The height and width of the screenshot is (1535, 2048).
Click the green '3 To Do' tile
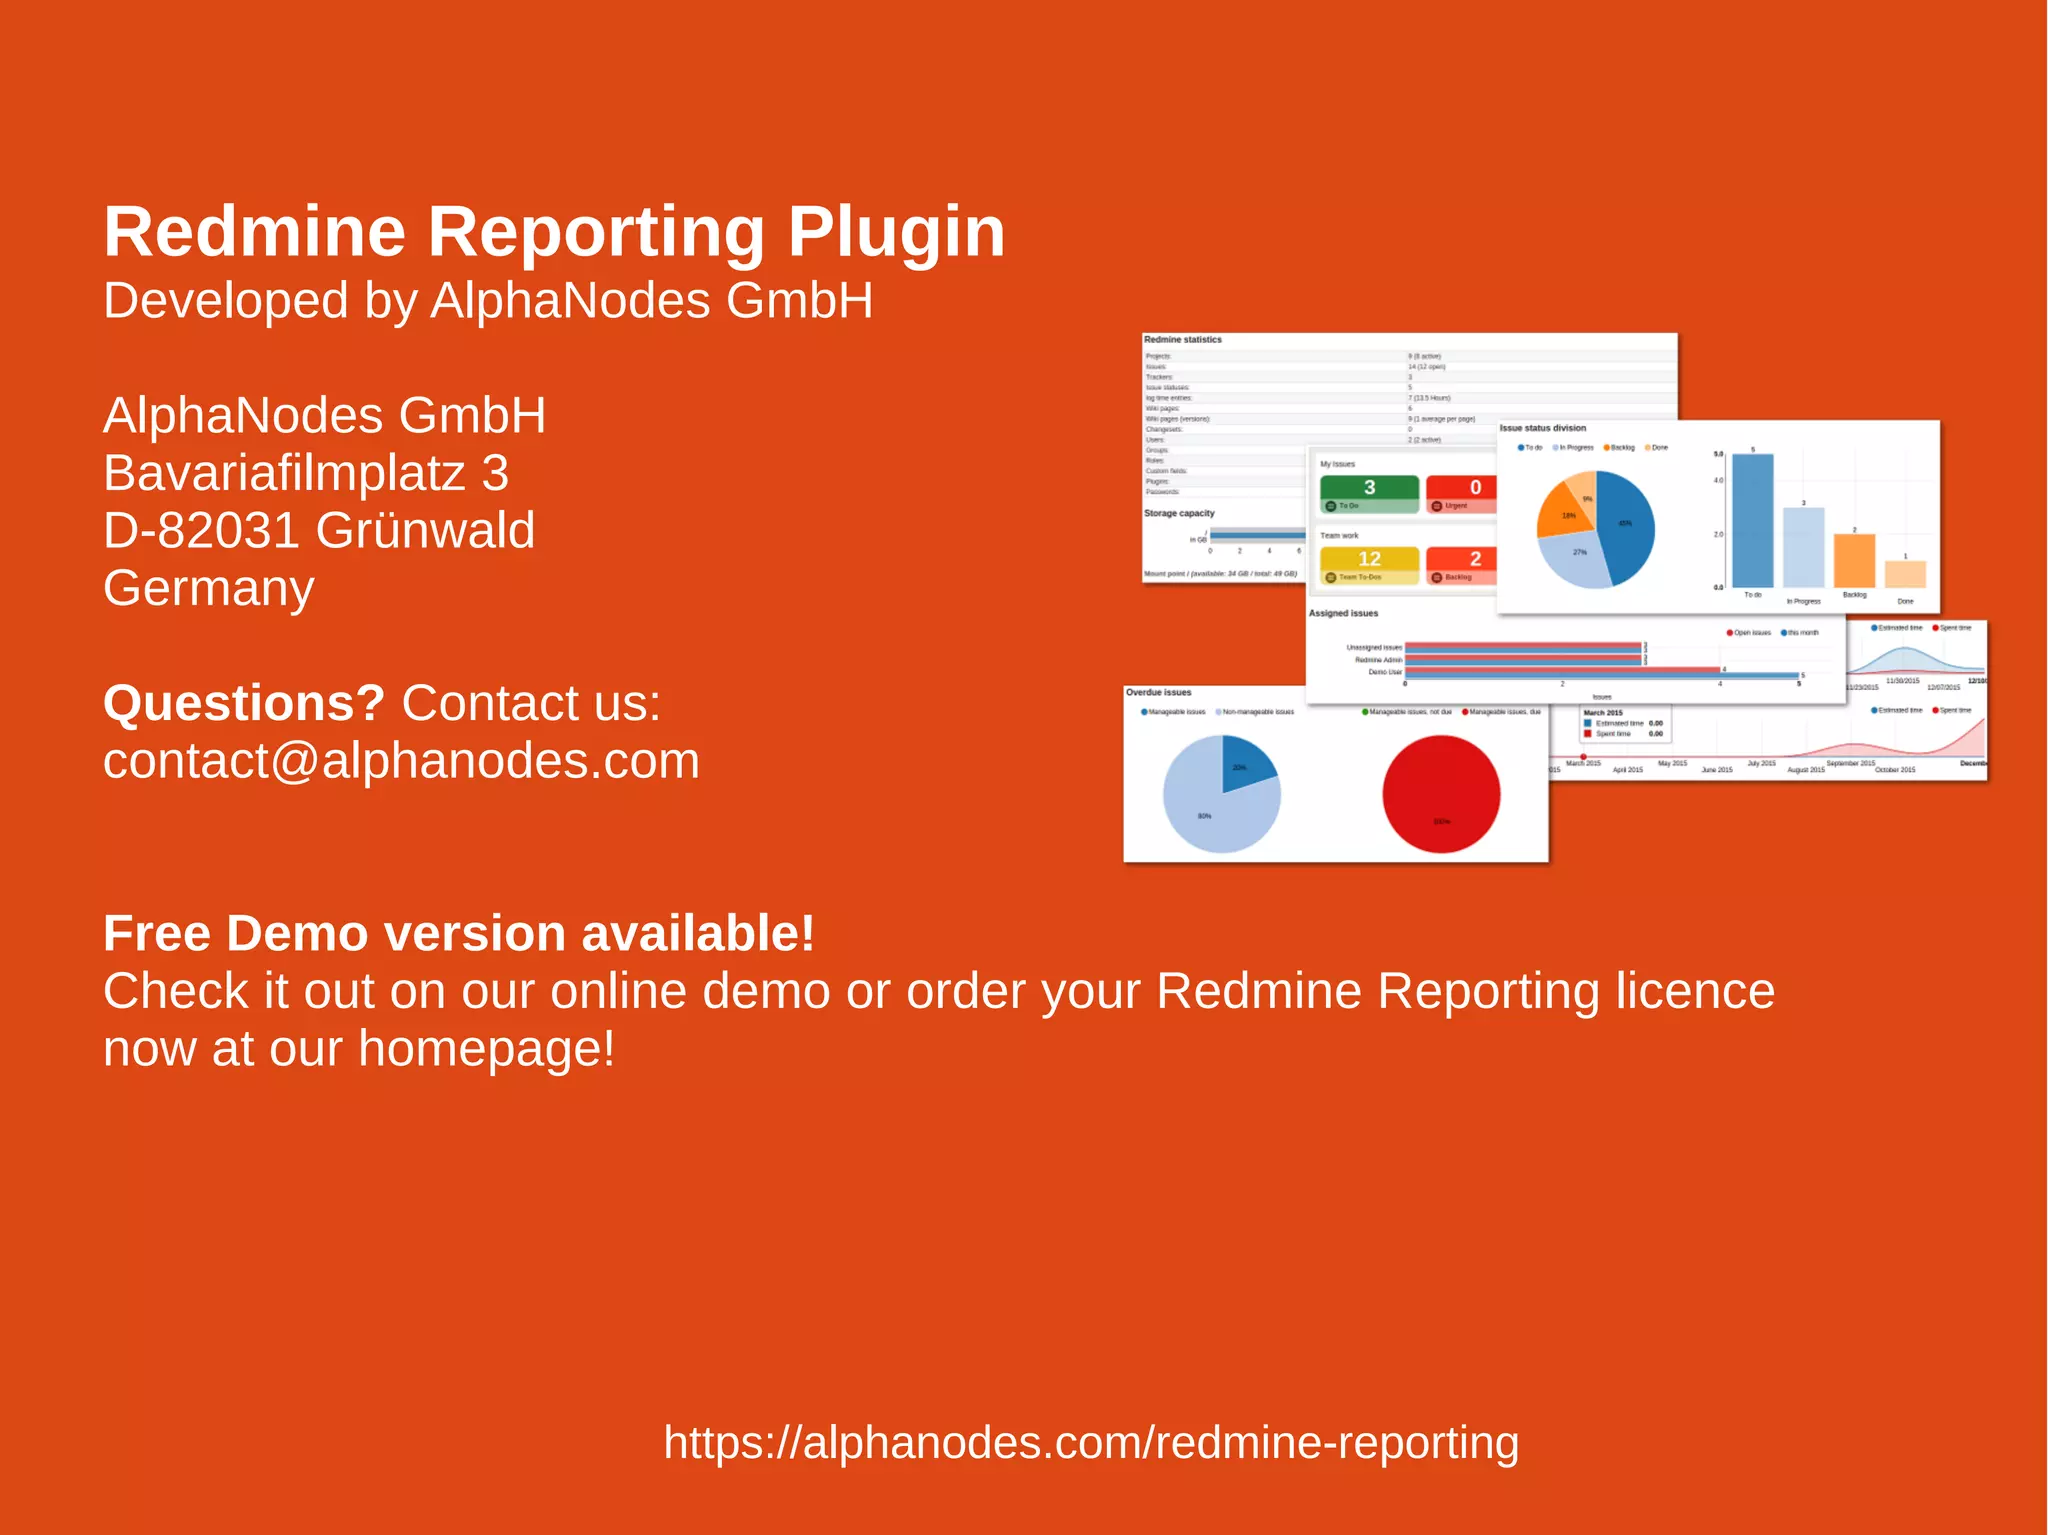coord(1369,494)
